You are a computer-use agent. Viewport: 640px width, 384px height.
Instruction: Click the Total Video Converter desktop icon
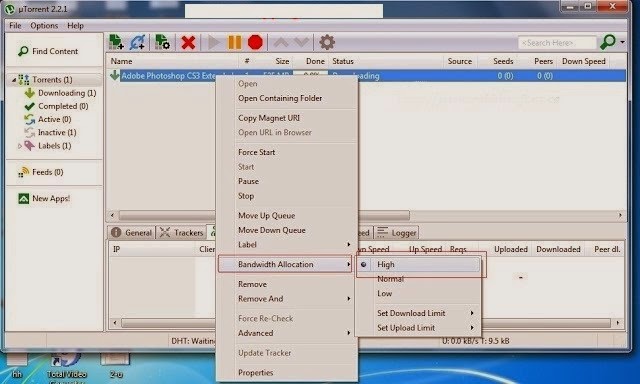pyautogui.click(x=67, y=368)
